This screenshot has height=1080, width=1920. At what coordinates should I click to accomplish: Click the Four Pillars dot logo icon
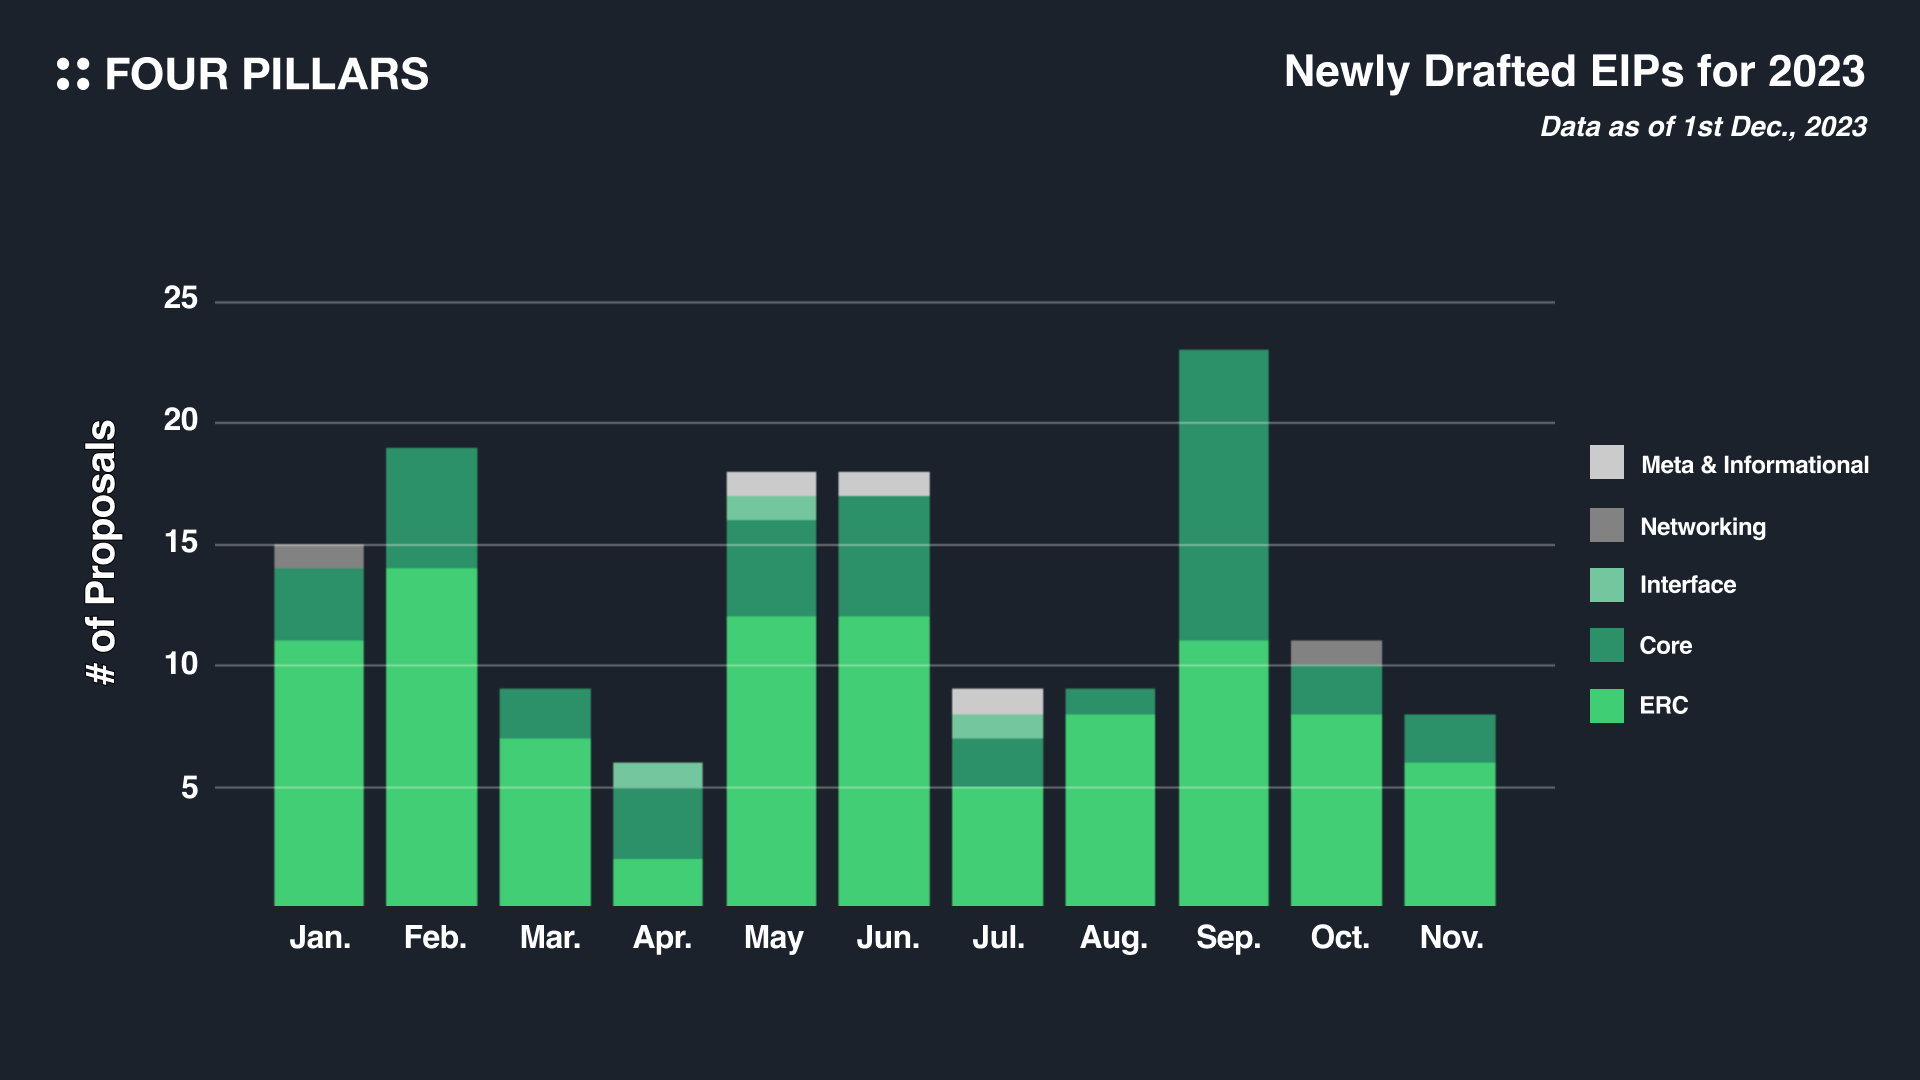click(x=73, y=74)
